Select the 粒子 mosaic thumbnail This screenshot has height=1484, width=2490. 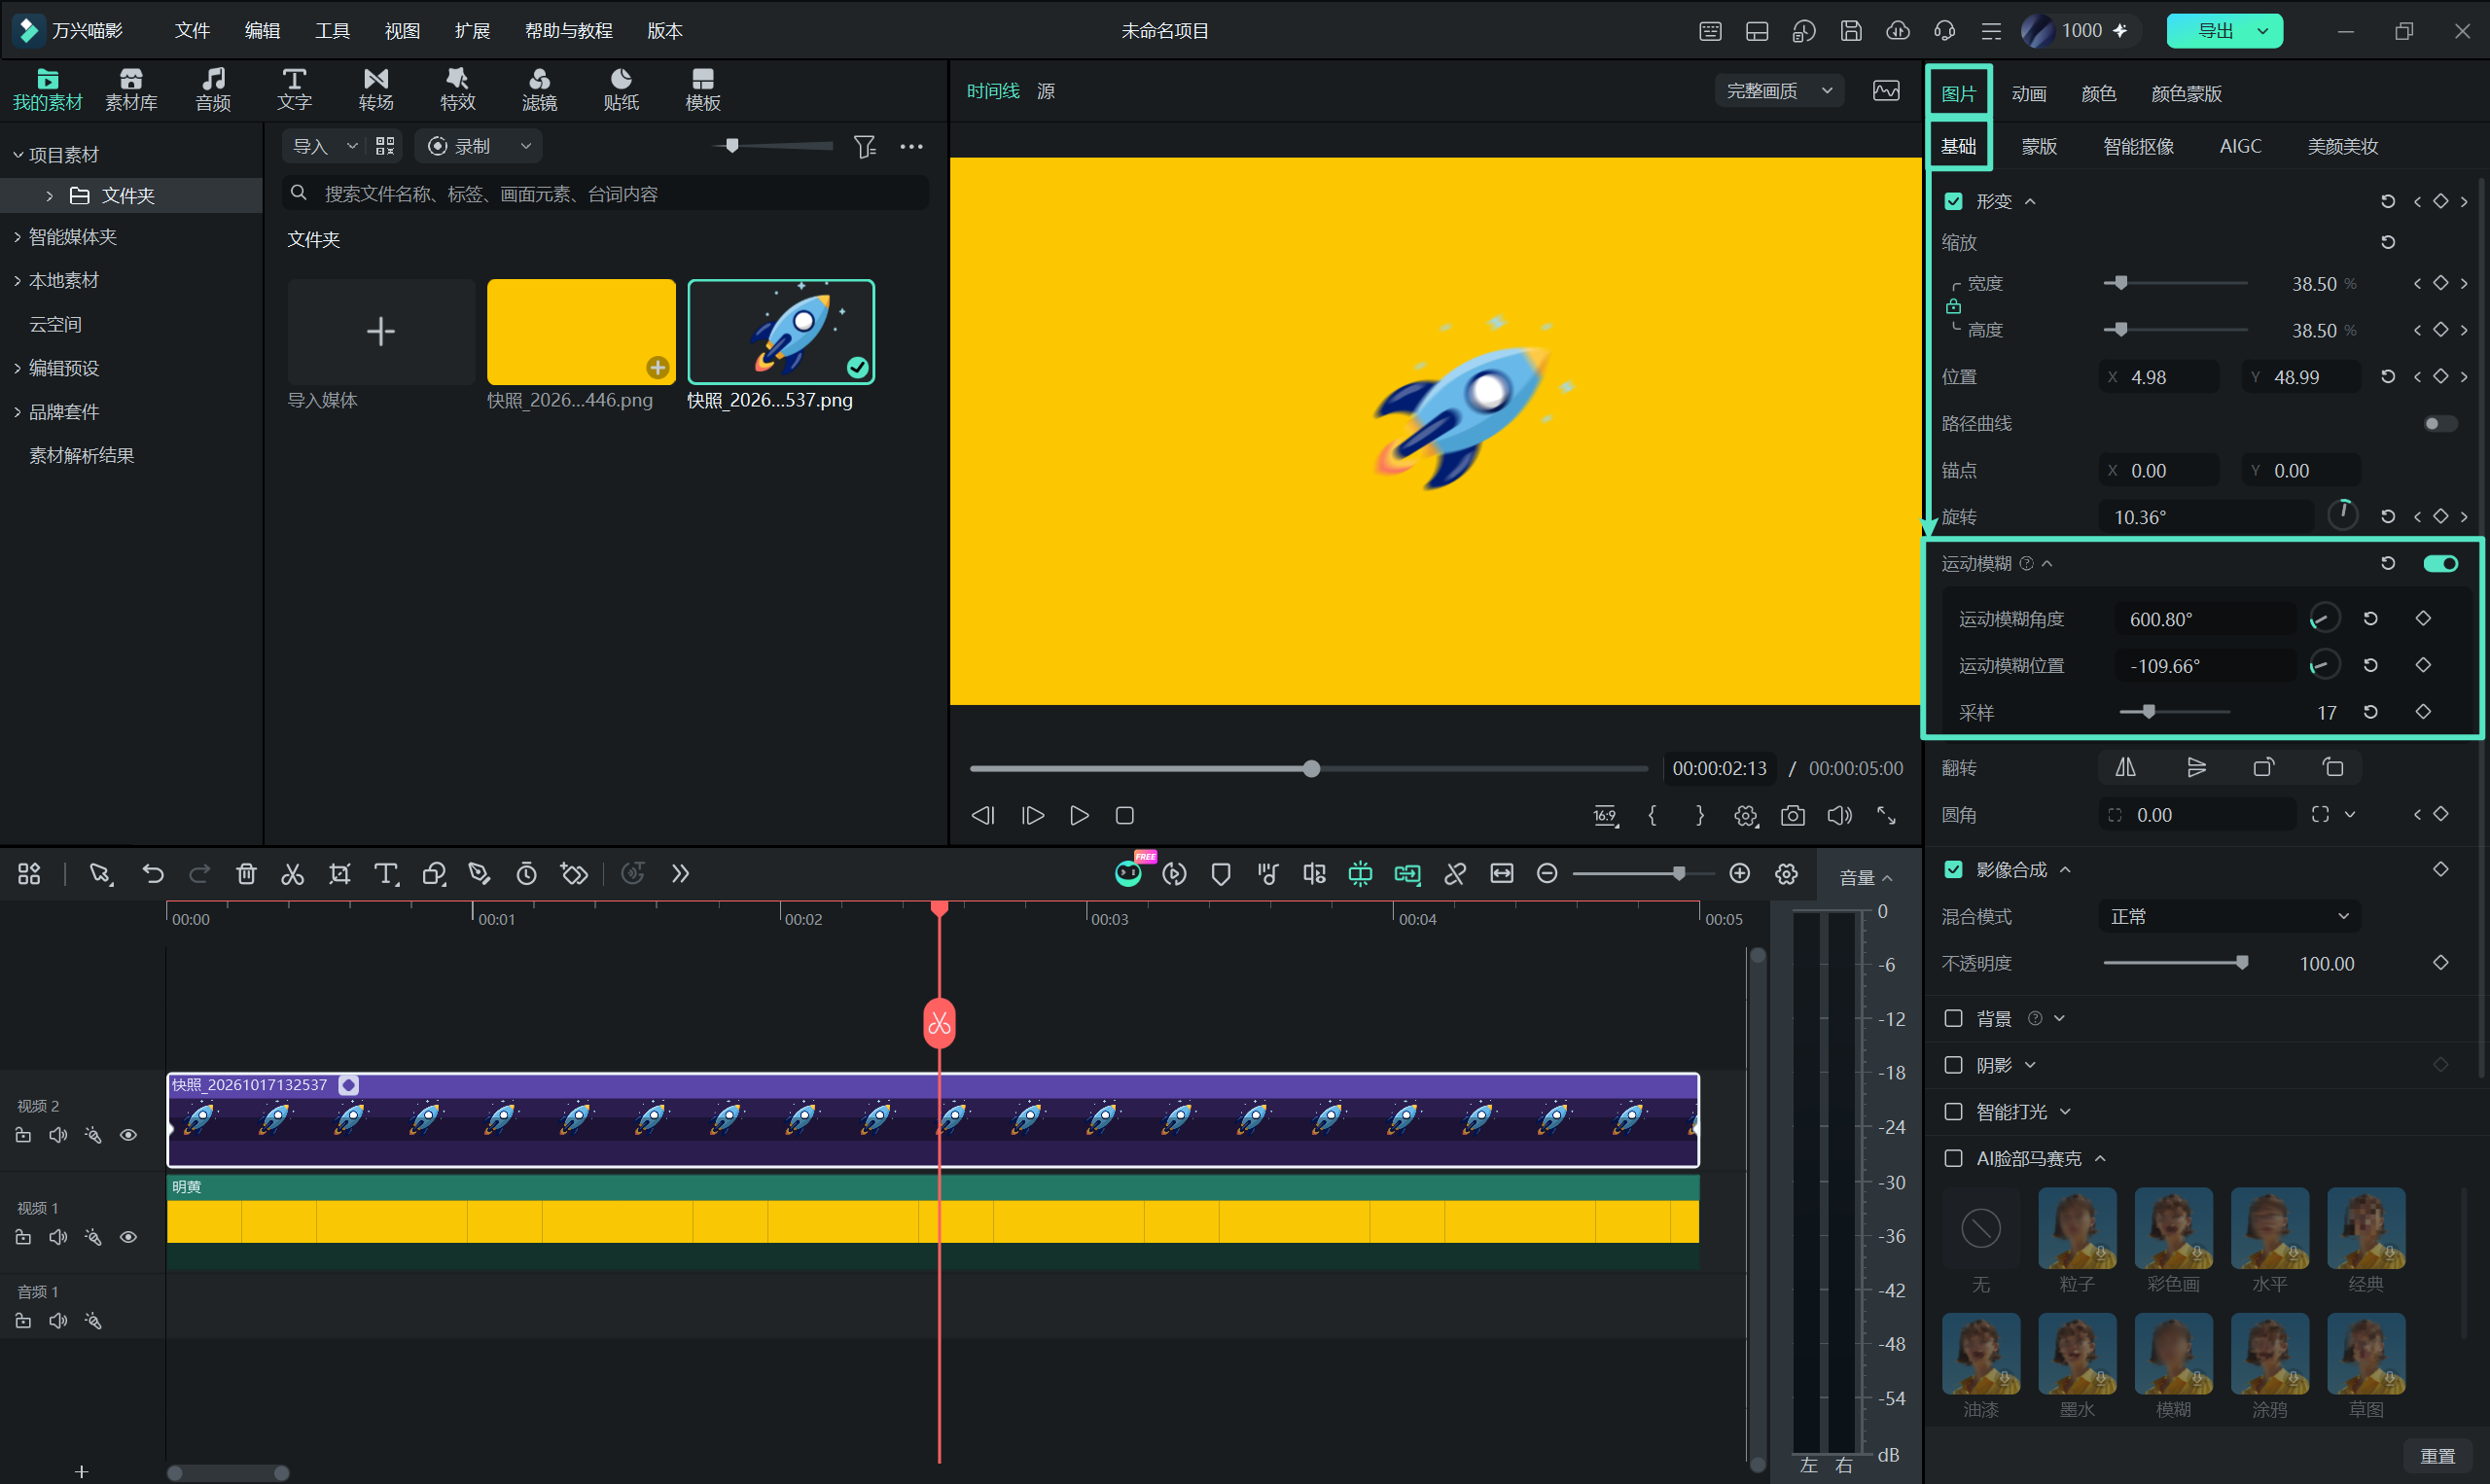(x=2077, y=1229)
